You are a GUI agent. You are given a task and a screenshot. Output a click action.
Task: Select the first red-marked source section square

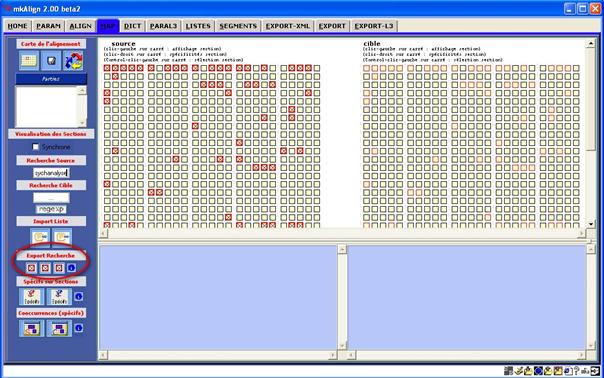click(x=107, y=68)
